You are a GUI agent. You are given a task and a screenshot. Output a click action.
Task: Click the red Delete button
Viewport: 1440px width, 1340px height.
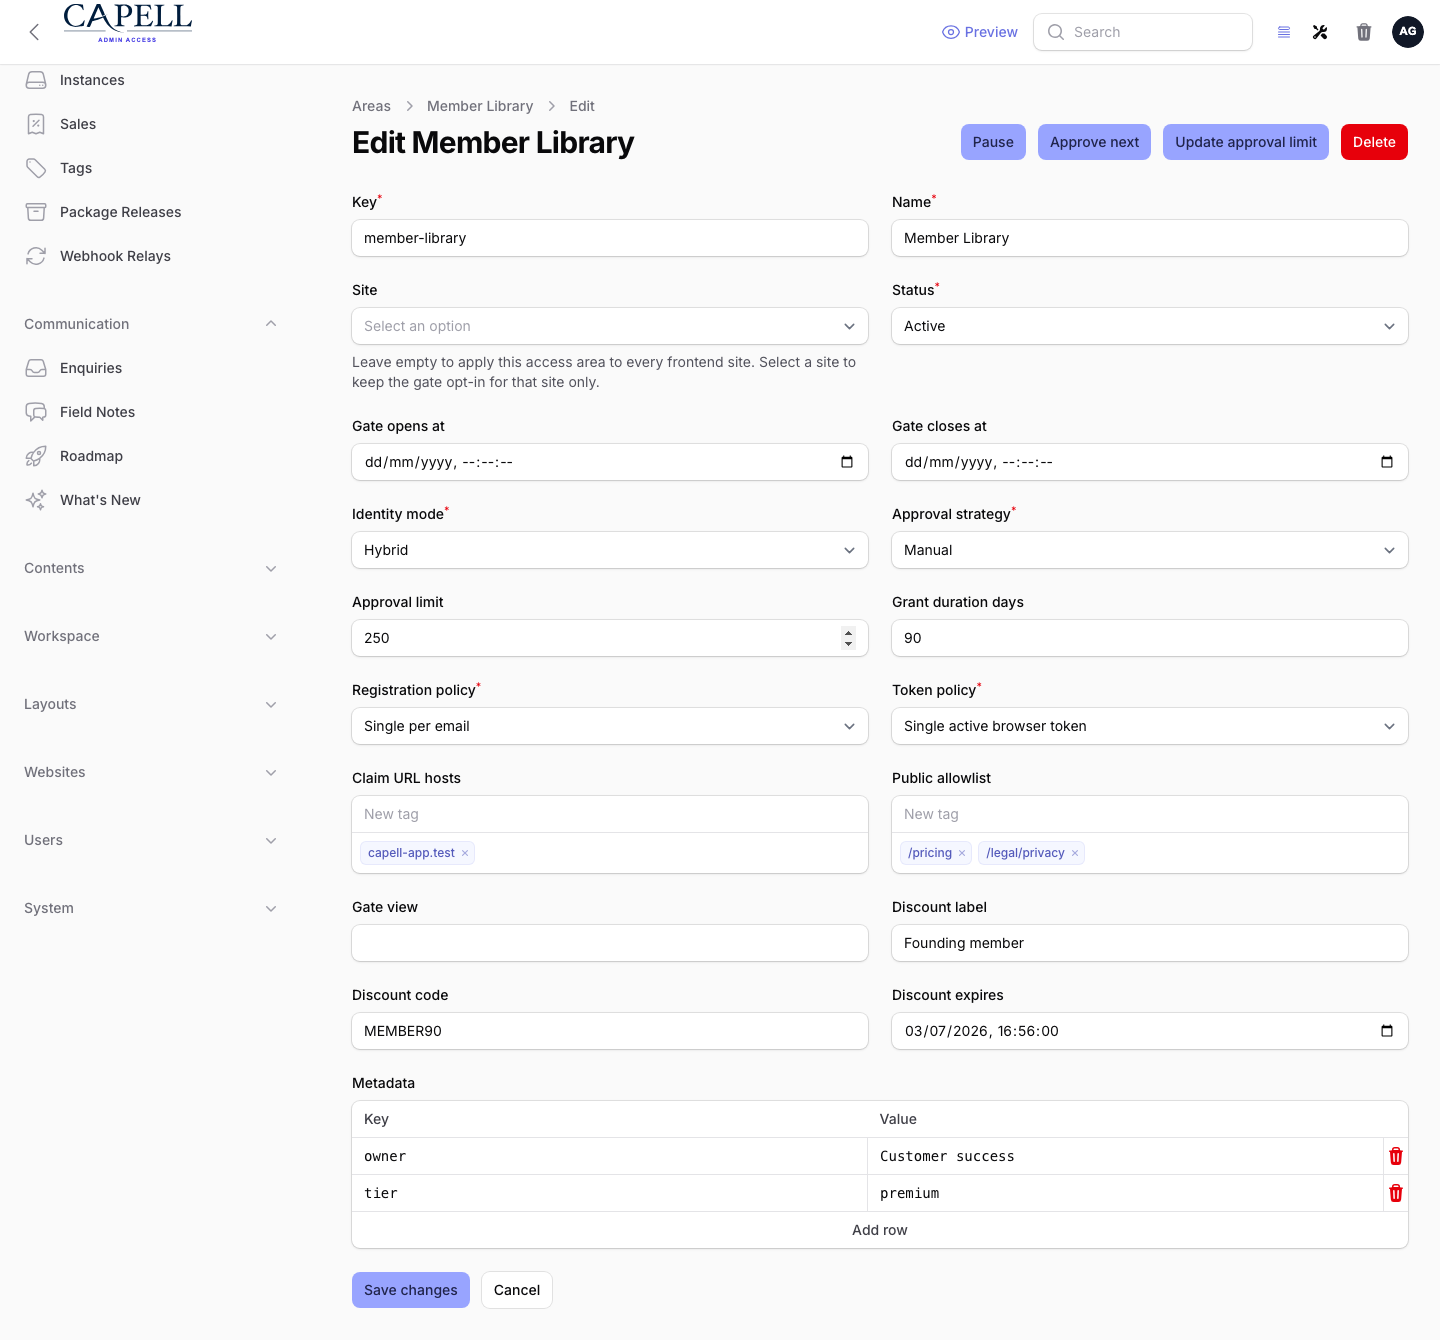pos(1374,142)
